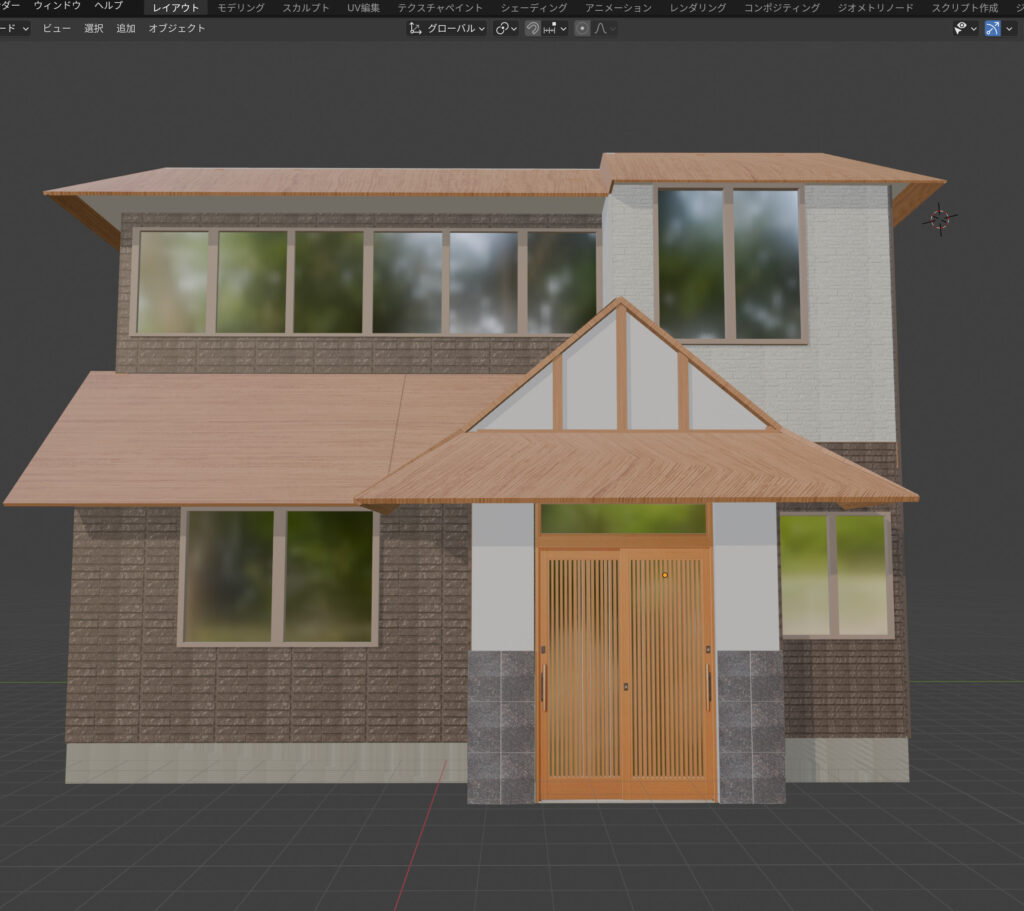Open the ヘルプ menu

tap(108, 7)
